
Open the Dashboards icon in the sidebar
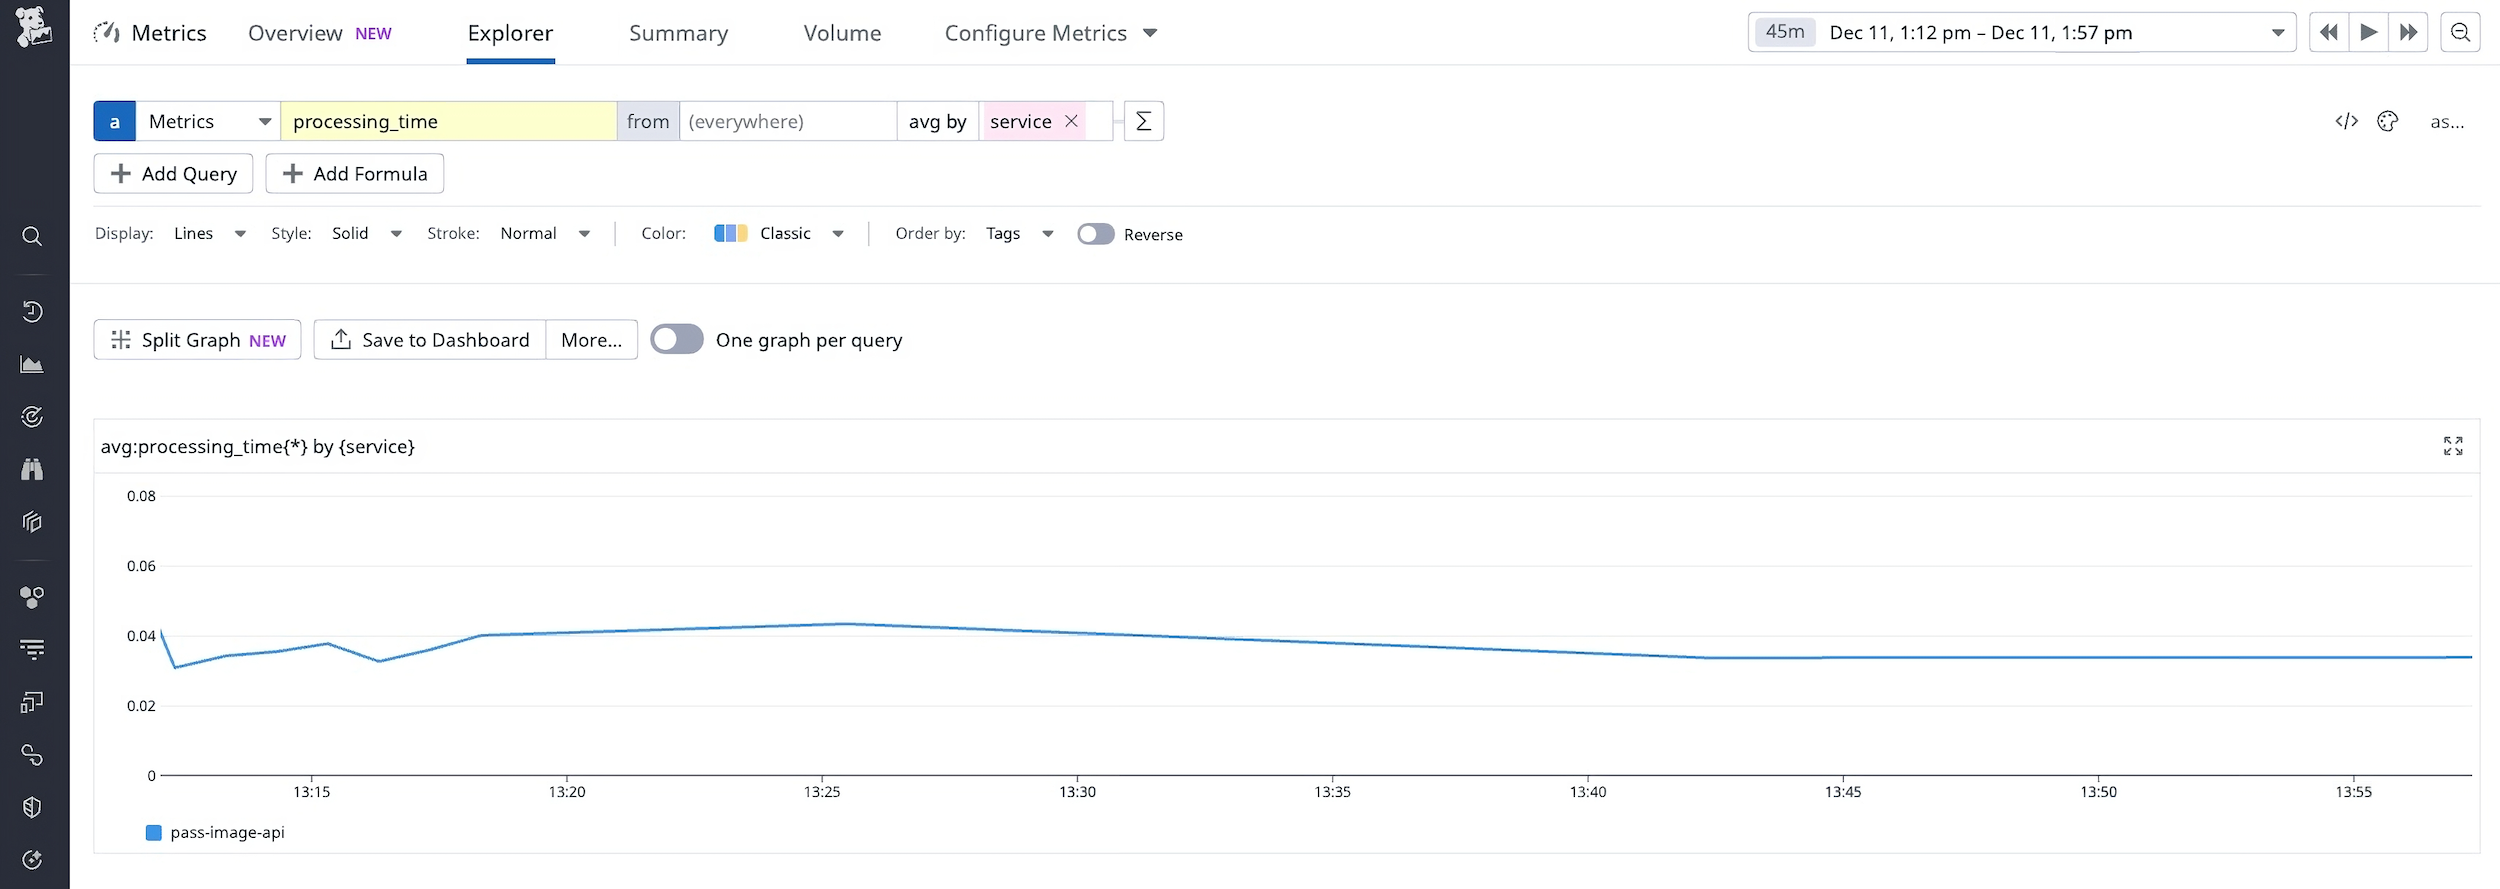coord(33,521)
